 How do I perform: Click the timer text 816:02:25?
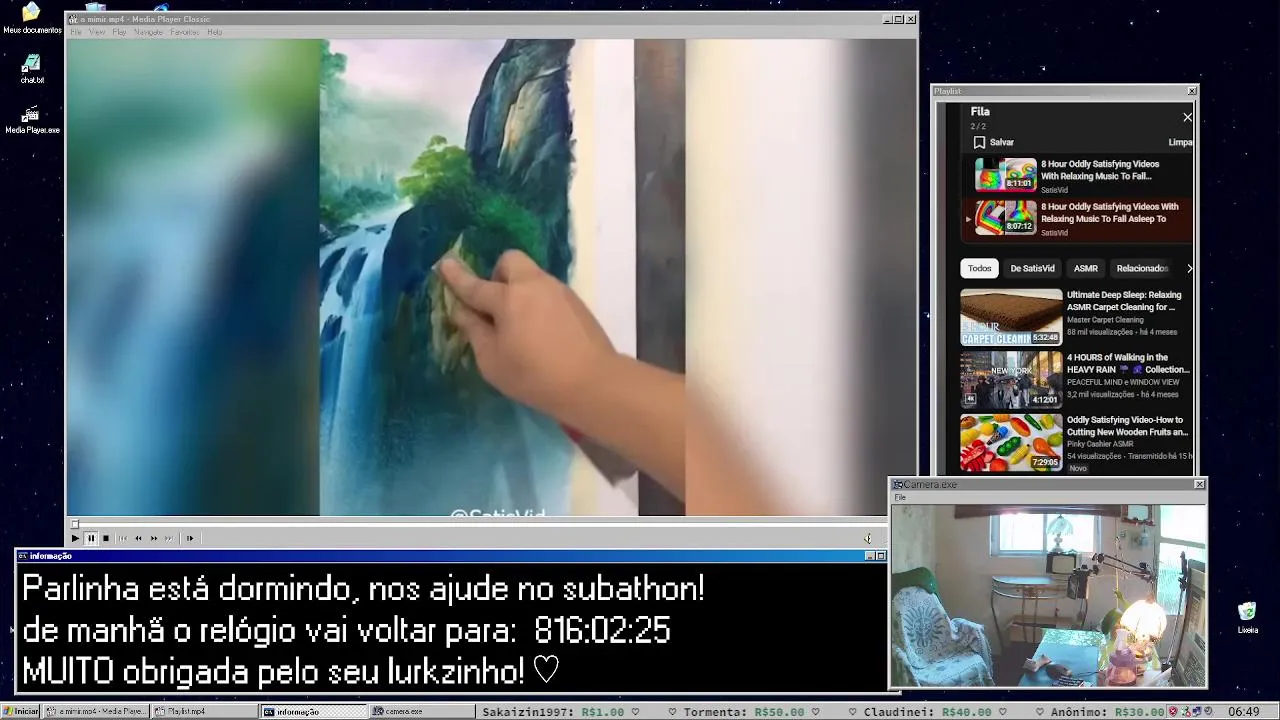point(602,631)
